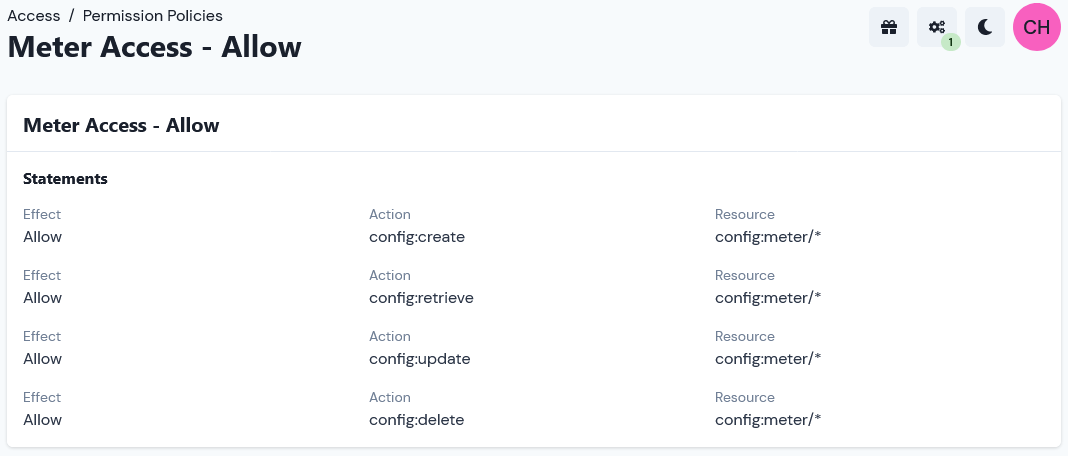Click the Allow effect for config:retrieve
The height and width of the screenshot is (456, 1068).
42,298
